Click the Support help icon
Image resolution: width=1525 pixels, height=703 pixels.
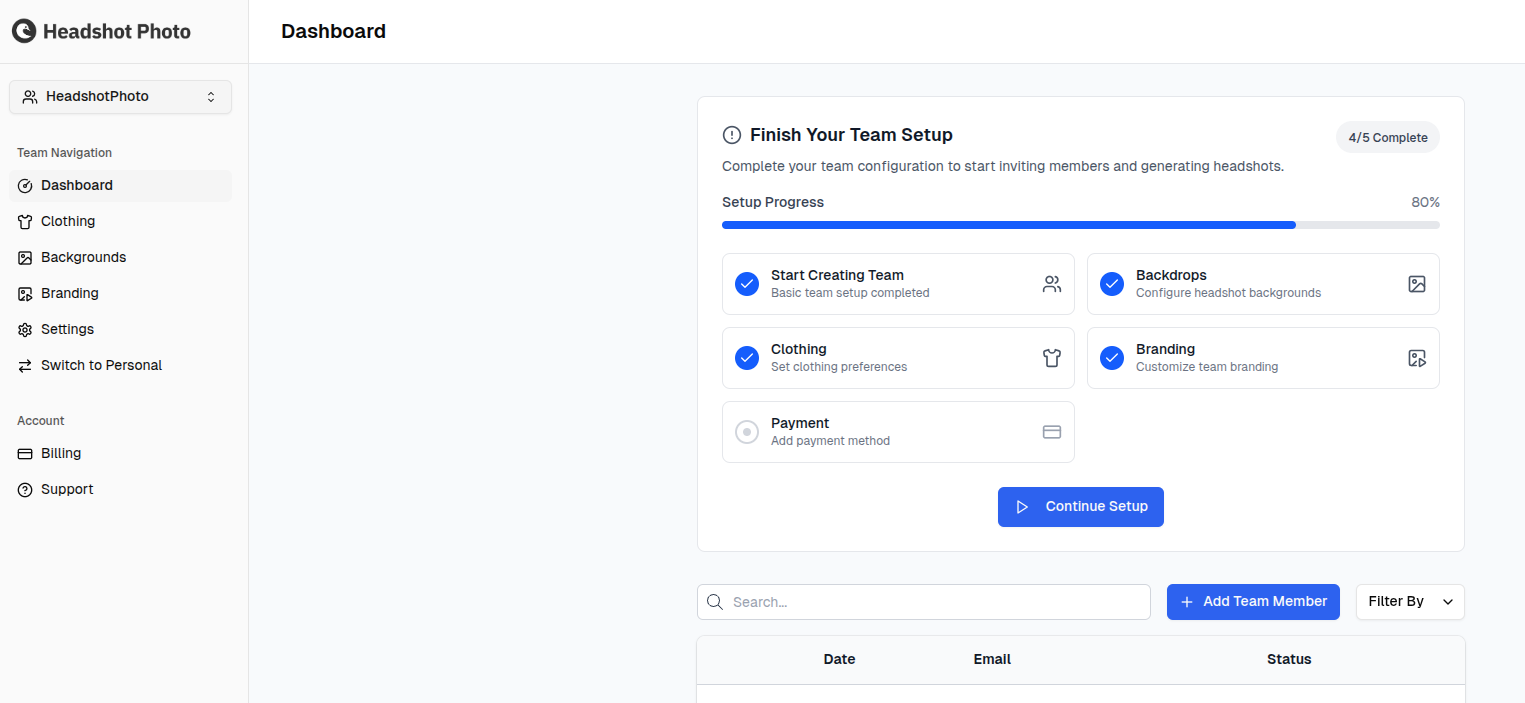click(x=25, y=489)
